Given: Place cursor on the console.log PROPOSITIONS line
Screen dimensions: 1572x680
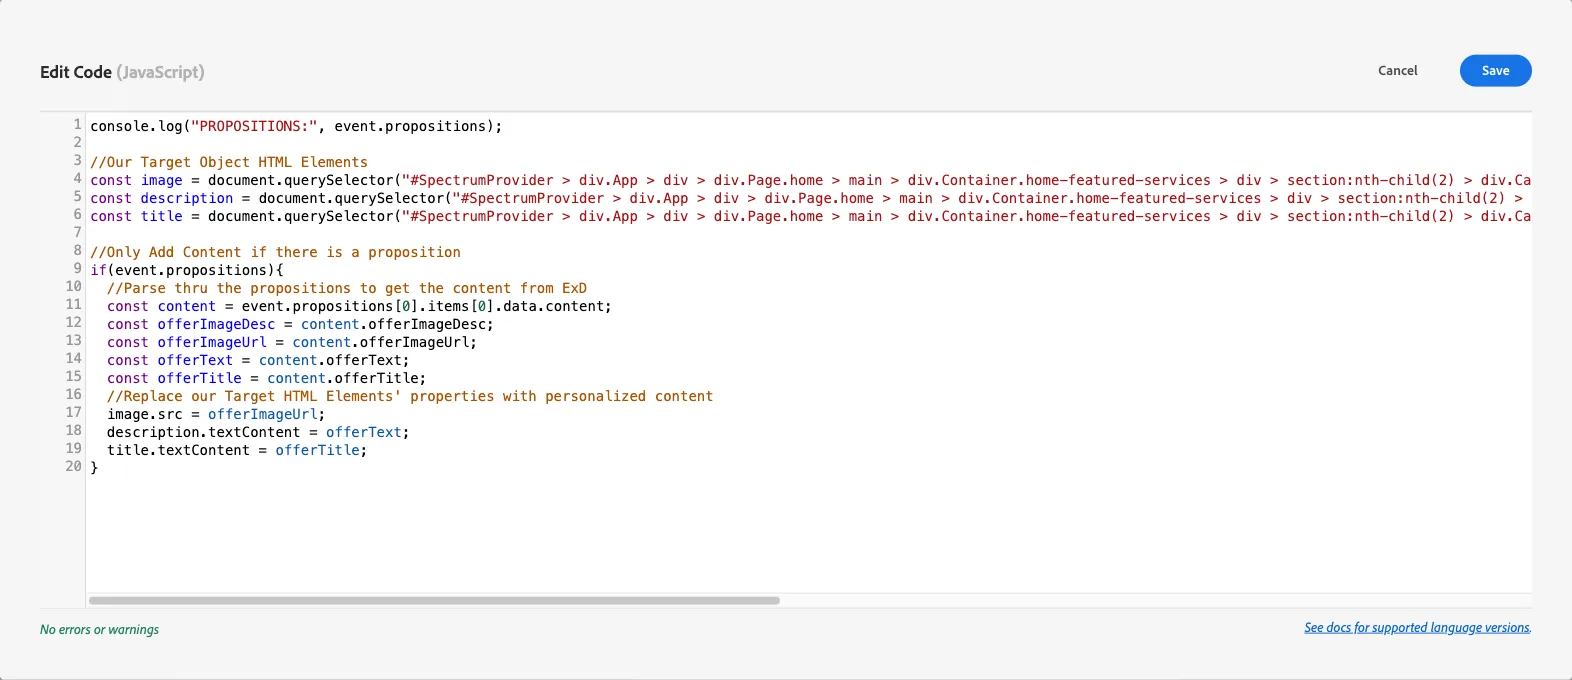Looking at the screenshot, I should click(296, 126).
